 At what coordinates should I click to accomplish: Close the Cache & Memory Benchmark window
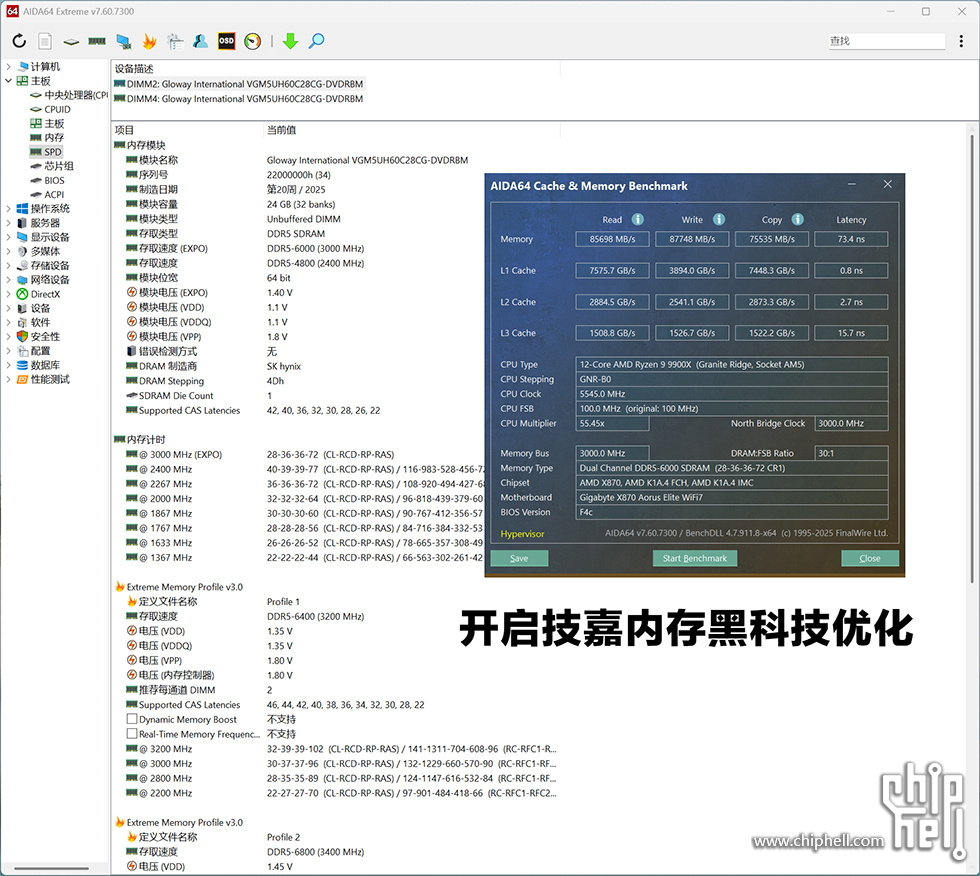click(x=888, y=184)
